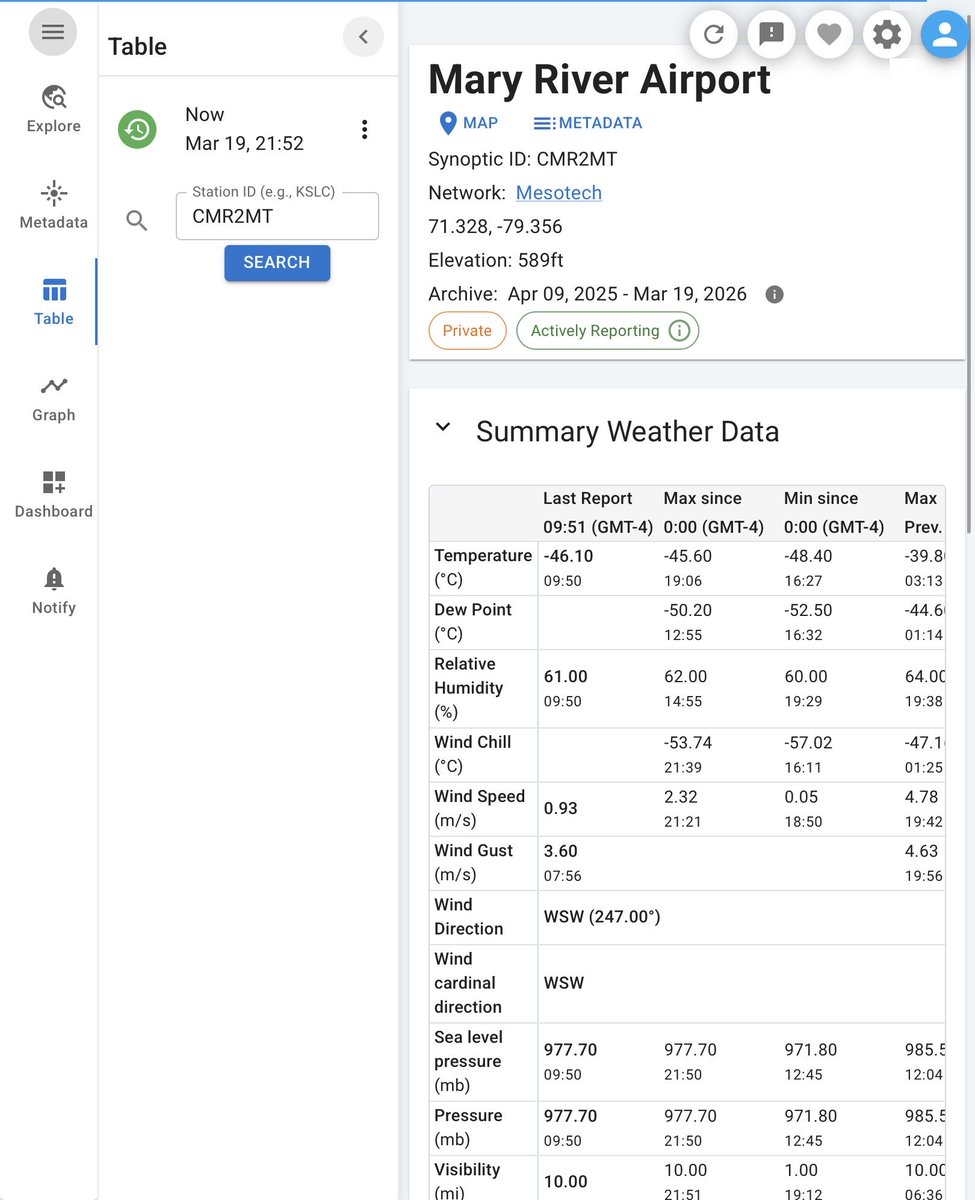This screenshot has width=975, height=1200.
Task: Click the search magnifier icon
Action: coord(137,221)
